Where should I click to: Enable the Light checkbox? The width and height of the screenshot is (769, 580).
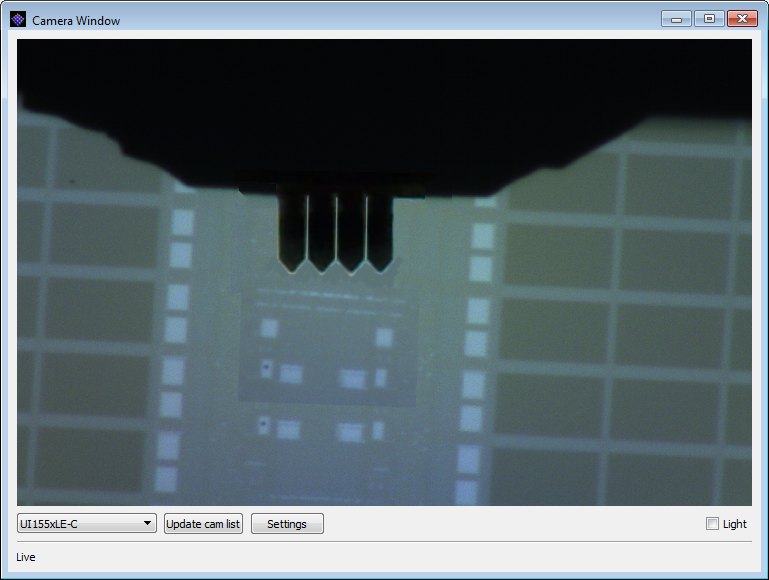(712, 524)
